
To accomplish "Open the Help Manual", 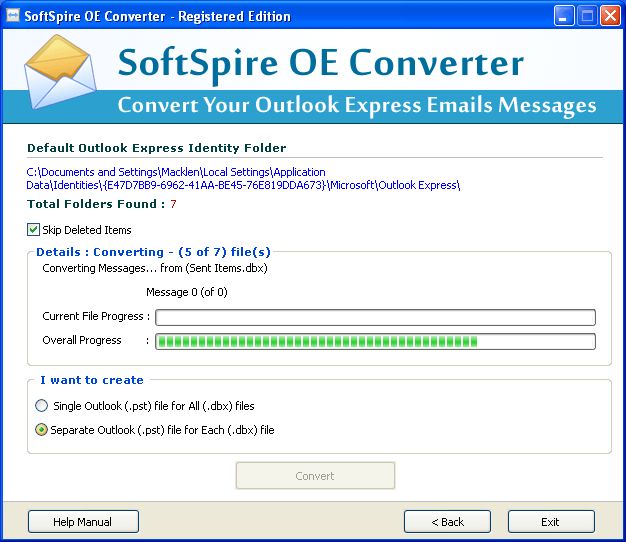I will [83, 522].
